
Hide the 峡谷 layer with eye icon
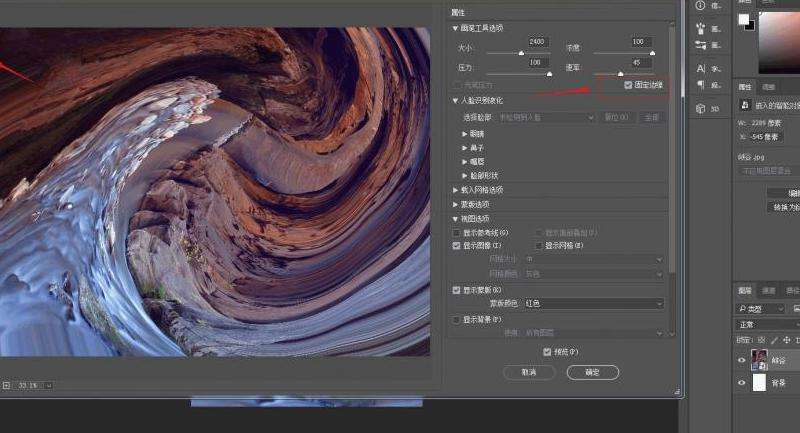(x=742, y=360)
